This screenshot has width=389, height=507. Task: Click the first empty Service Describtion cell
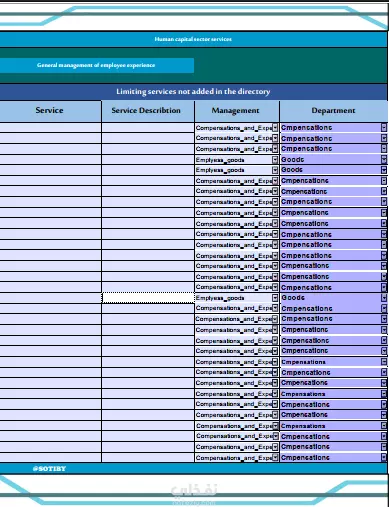point(148,128)
